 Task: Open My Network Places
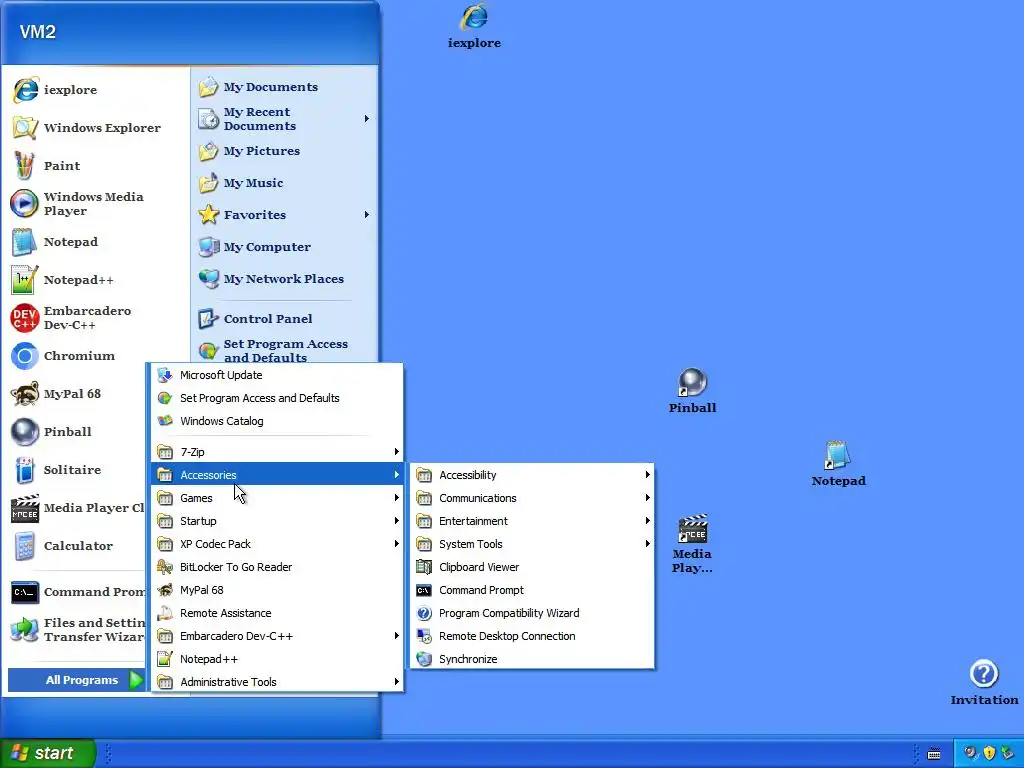coord(284,279)
